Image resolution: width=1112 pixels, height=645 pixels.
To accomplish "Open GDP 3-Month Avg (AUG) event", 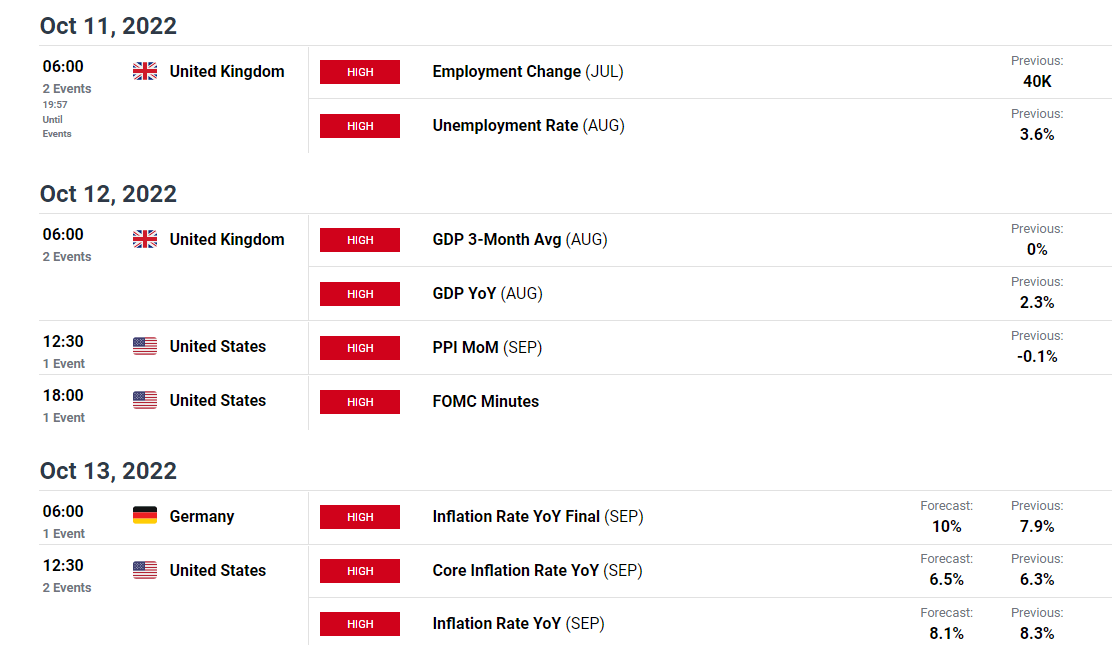I will 520,240.
